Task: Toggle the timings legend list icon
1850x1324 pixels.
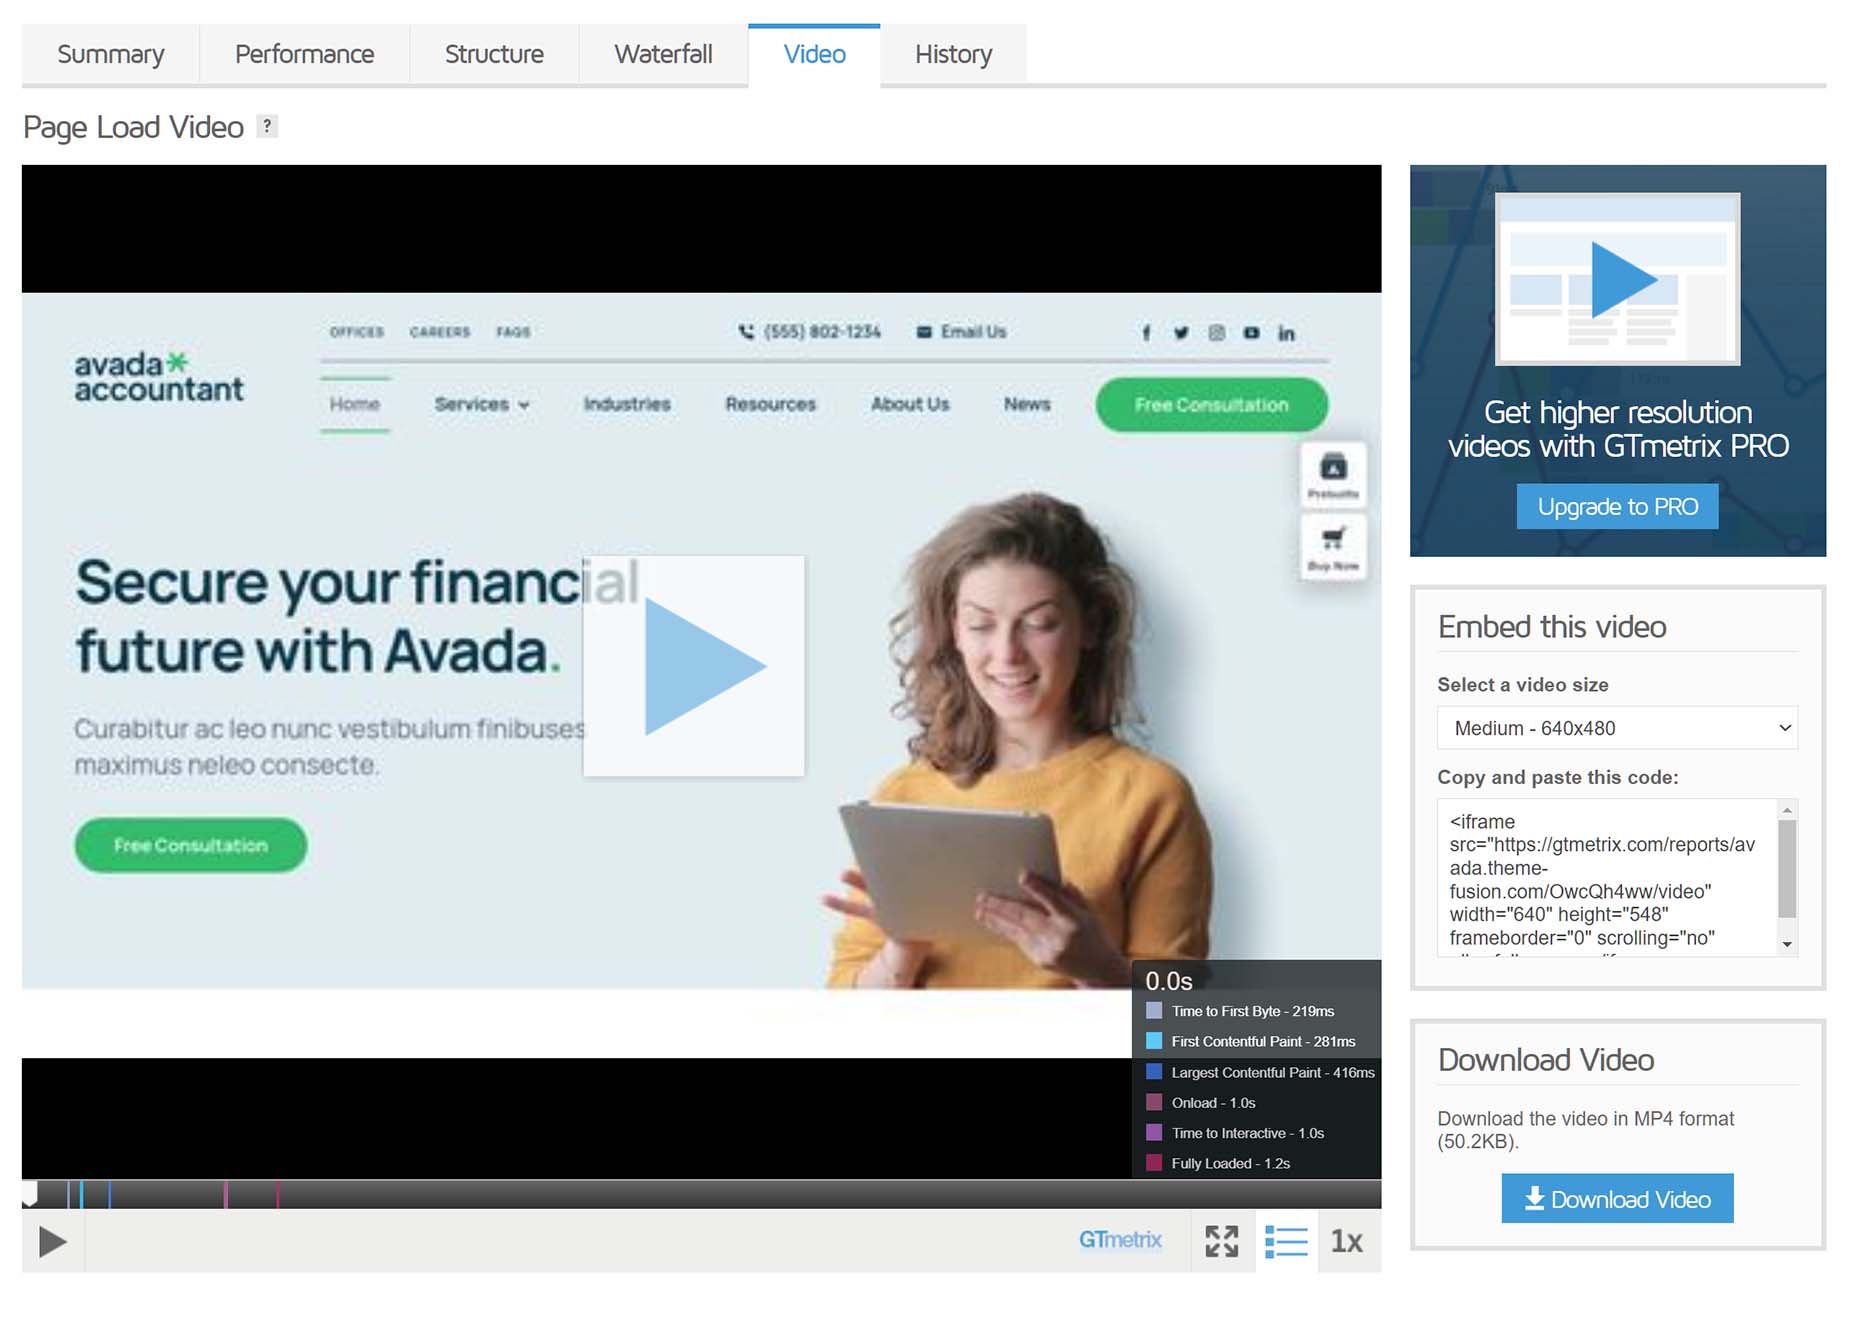Action: [x=1286, y=1241]
